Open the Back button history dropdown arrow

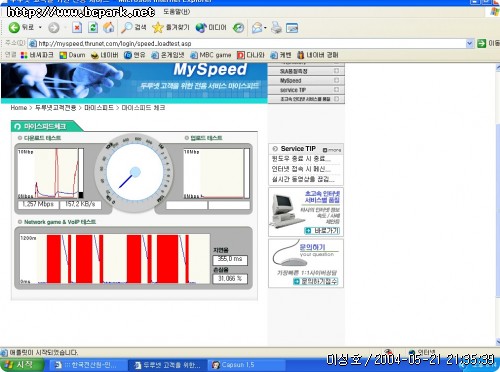click(x=40, y=27)
